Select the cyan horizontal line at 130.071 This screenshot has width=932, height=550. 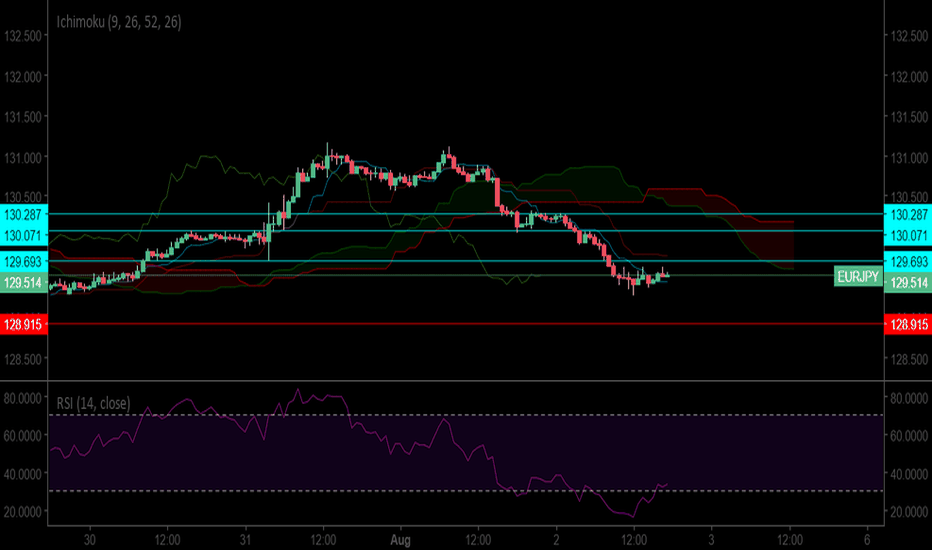coord(466,231)
